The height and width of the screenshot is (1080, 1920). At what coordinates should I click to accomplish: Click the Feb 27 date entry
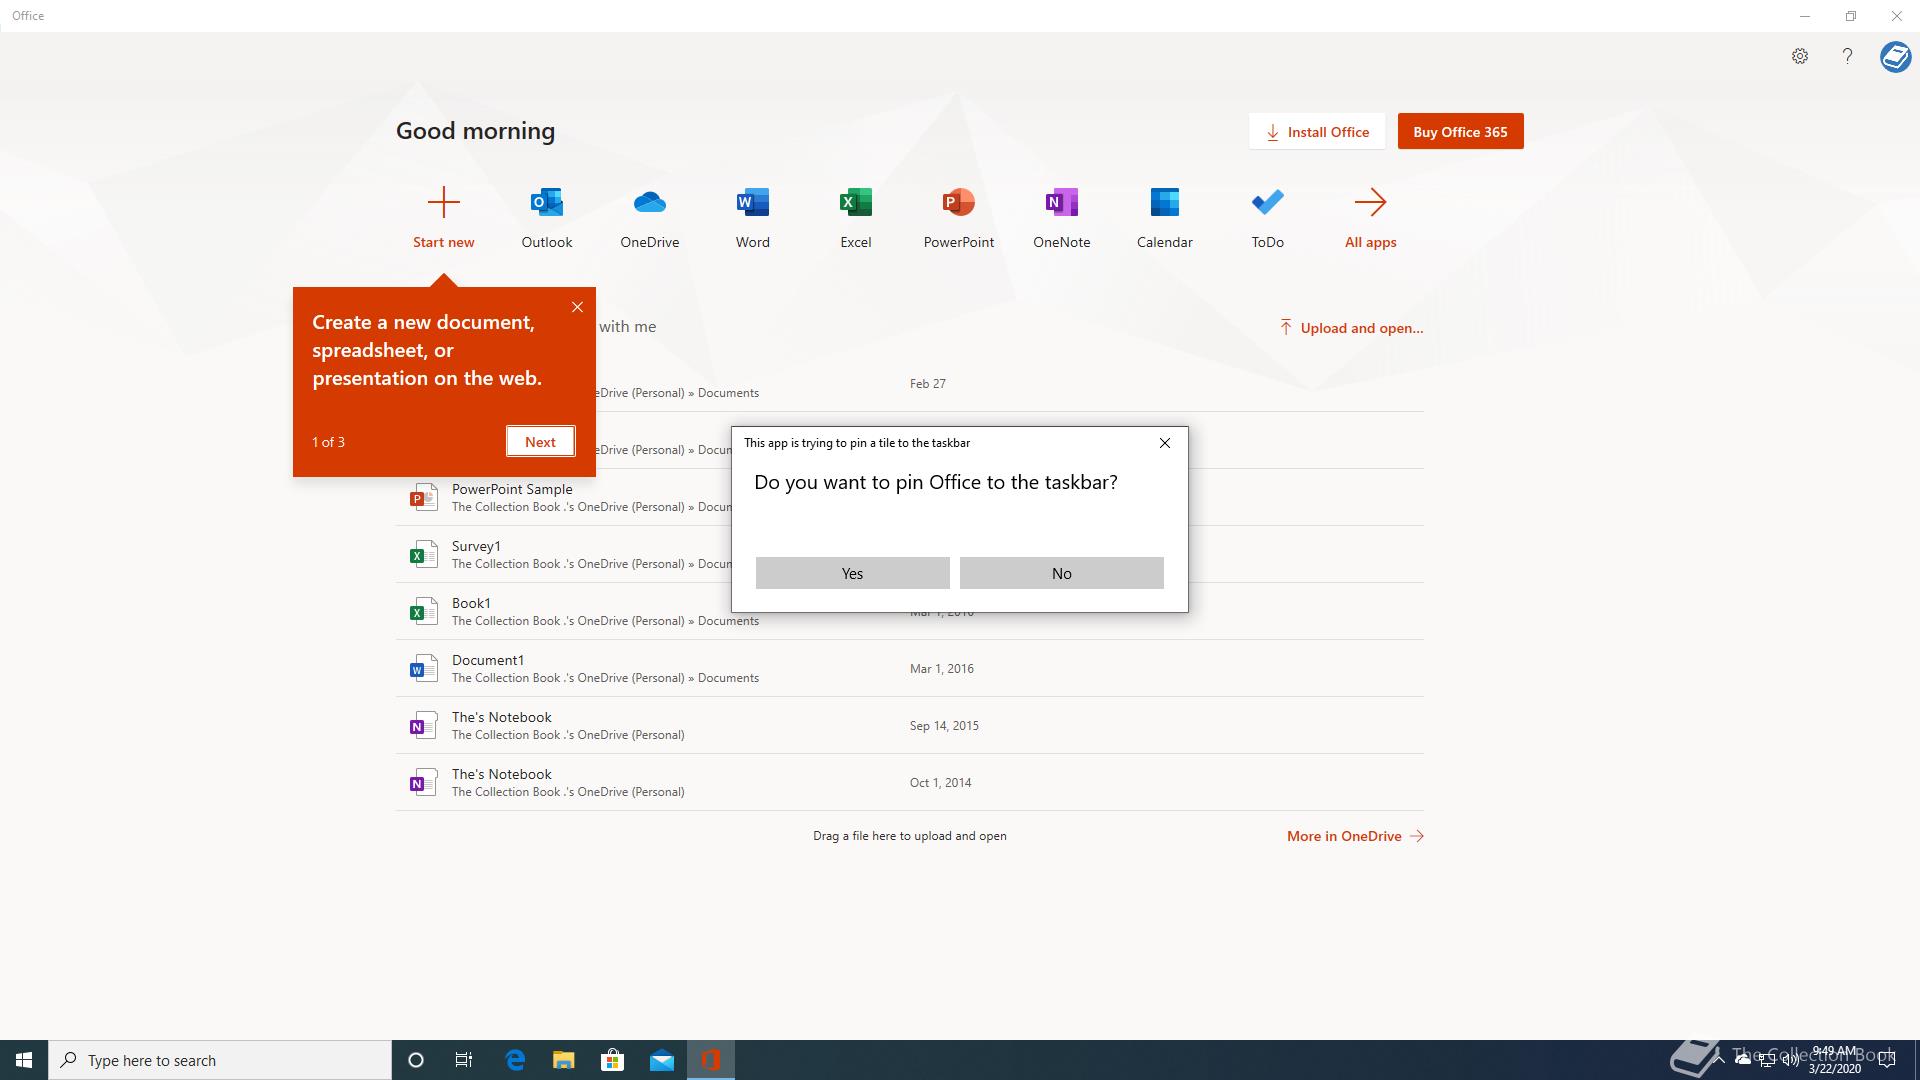click(928, 383)
